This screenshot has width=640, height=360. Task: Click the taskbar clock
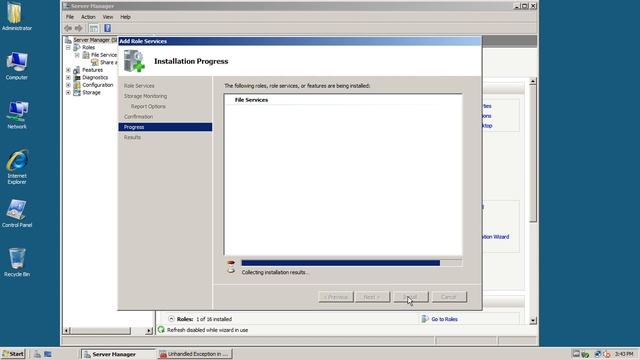coord(624,354)
